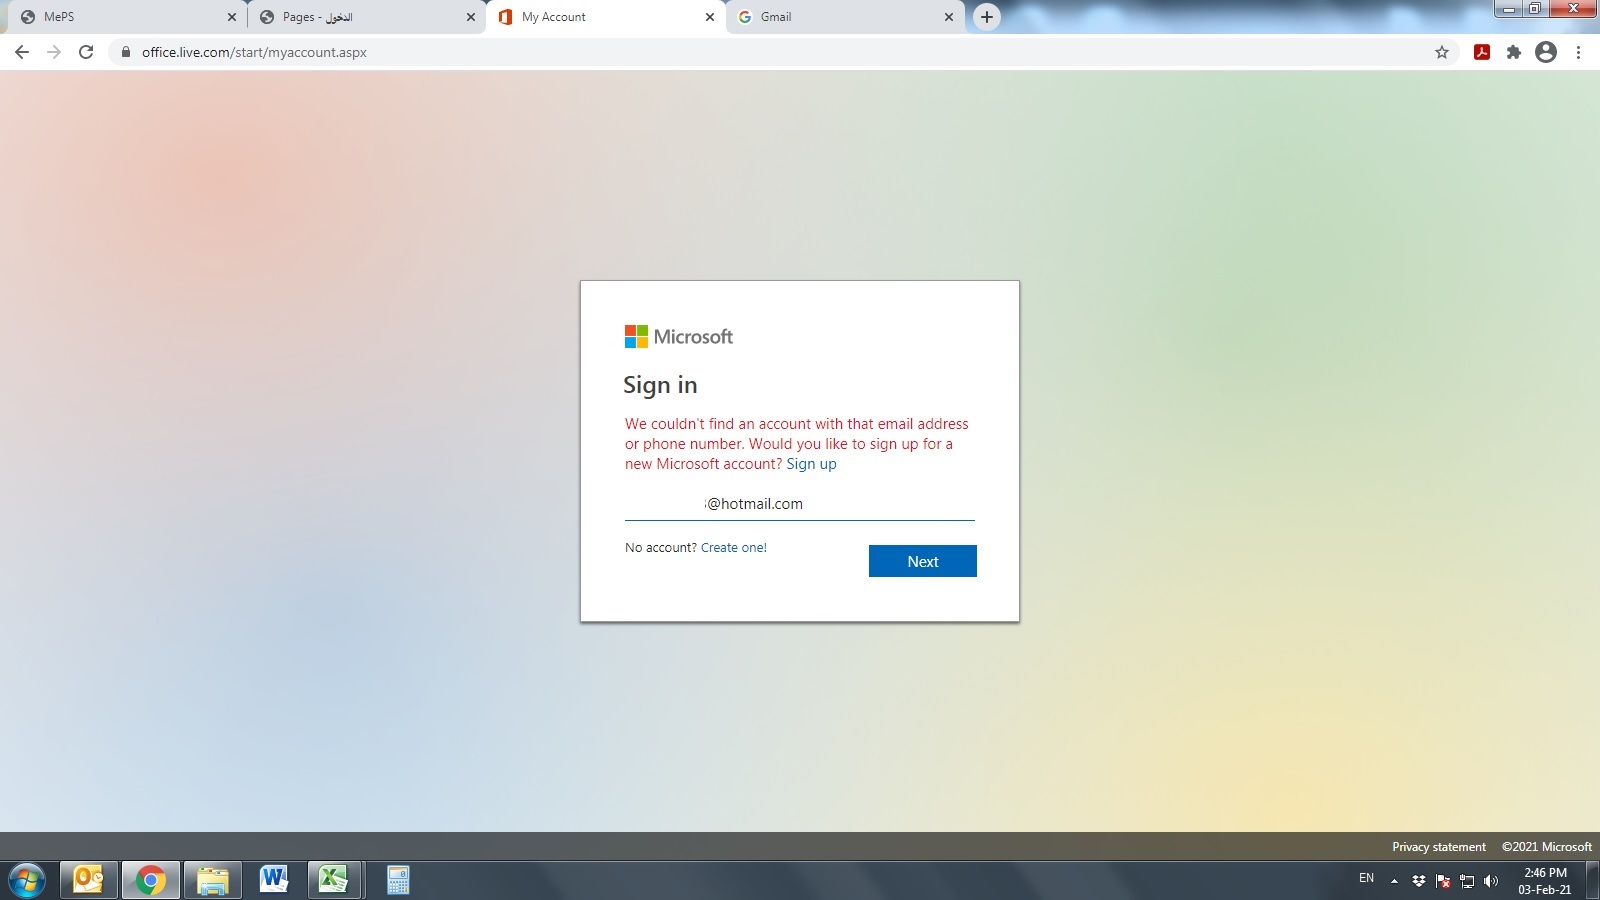Click the Next button

(x=922, y=561)
